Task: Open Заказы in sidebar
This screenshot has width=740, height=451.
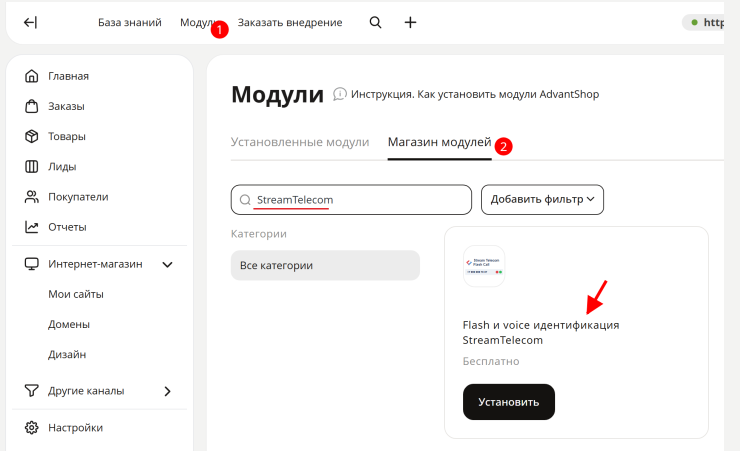Action: (x=66, y=106)
